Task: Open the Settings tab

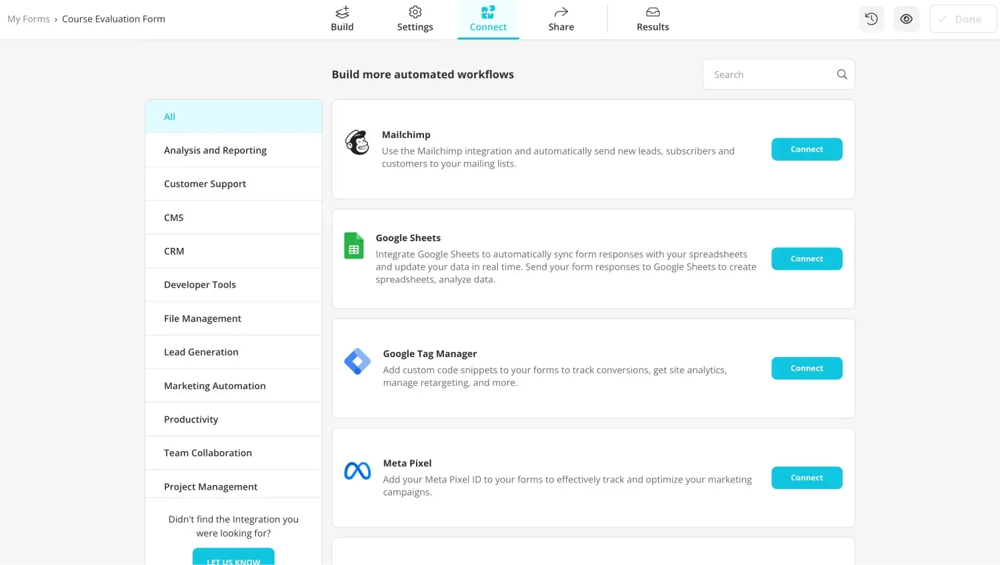Action: pyautogui.click(x=415, y=19)
